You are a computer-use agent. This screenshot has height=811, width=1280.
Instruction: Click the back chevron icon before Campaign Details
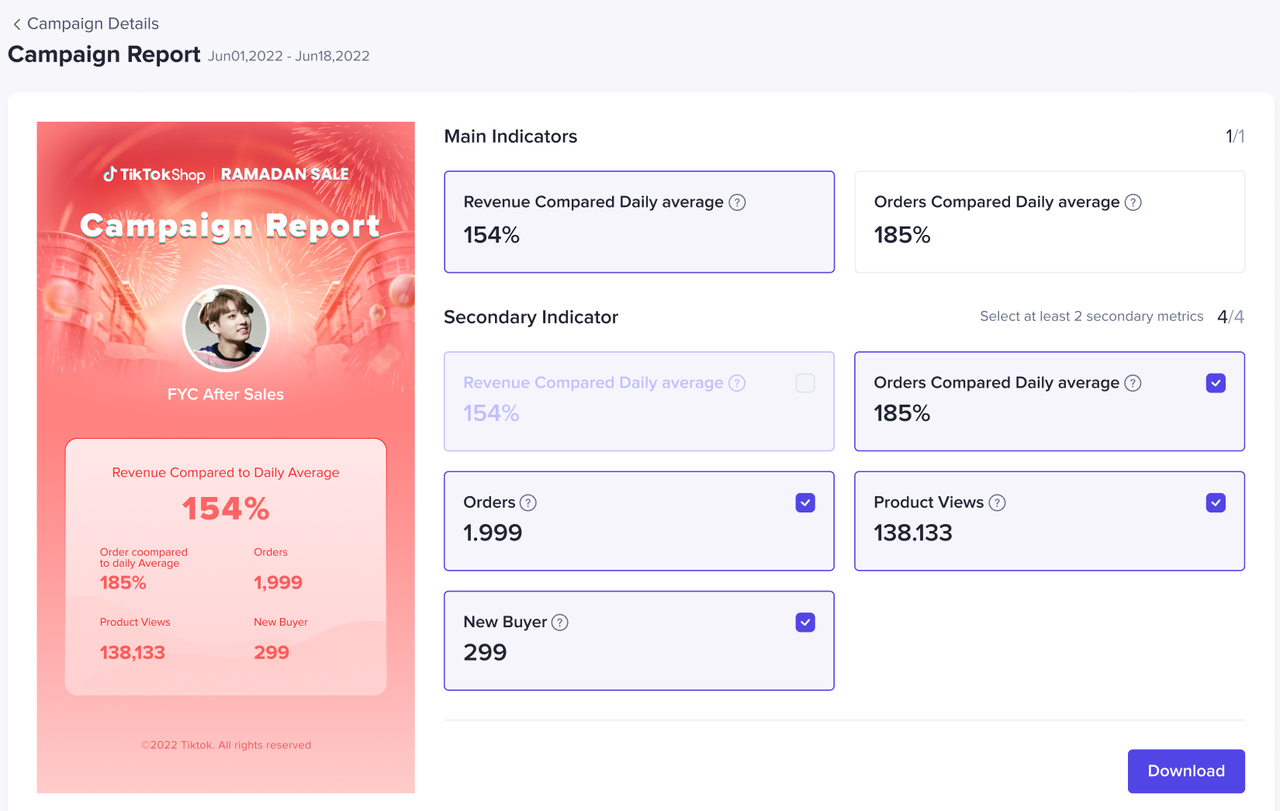[x=16, y=24]
